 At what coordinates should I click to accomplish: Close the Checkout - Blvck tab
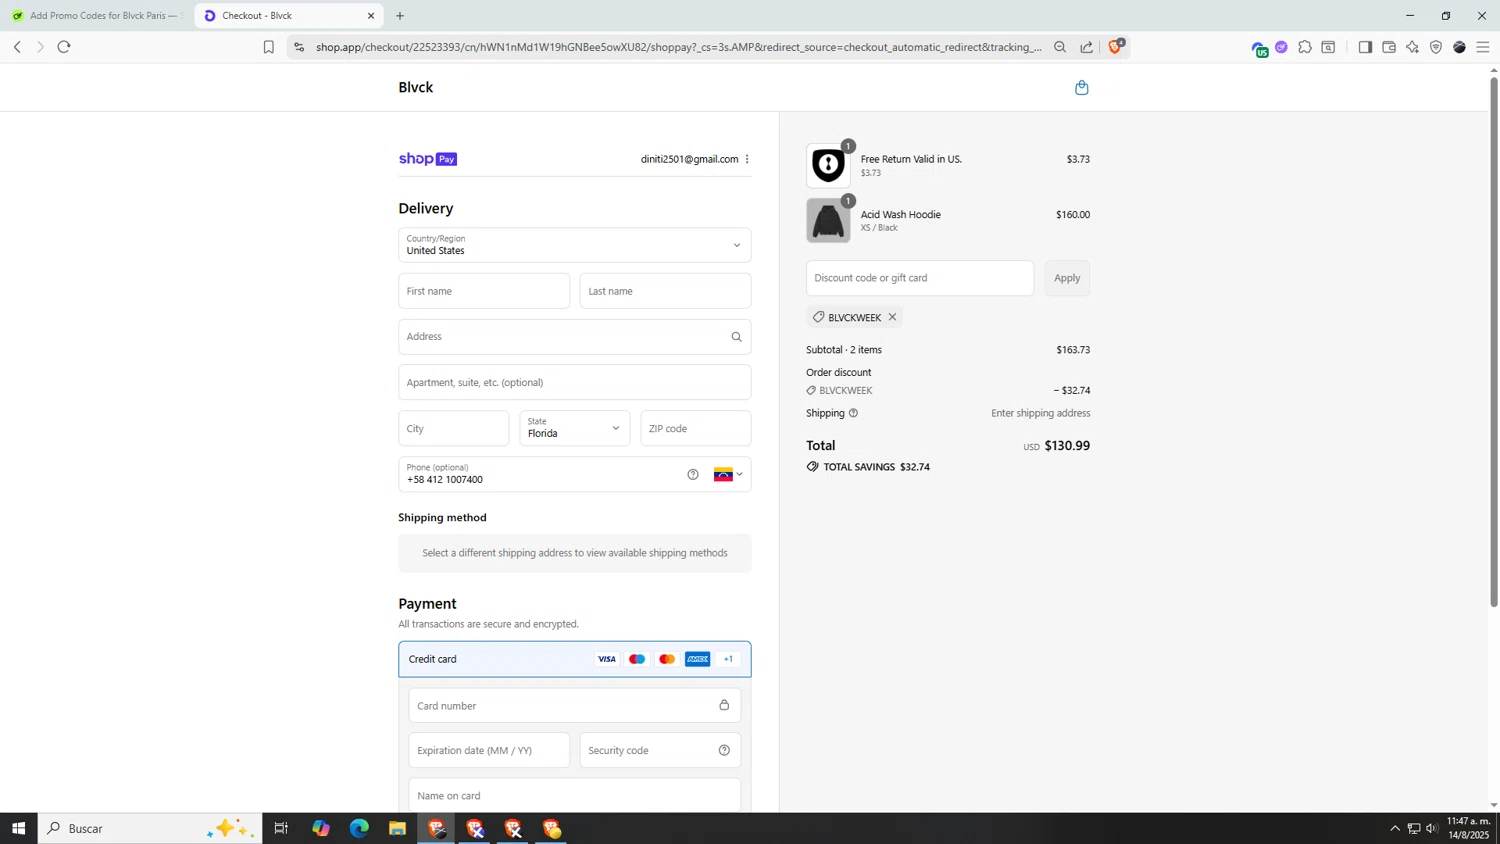(371, 16)
